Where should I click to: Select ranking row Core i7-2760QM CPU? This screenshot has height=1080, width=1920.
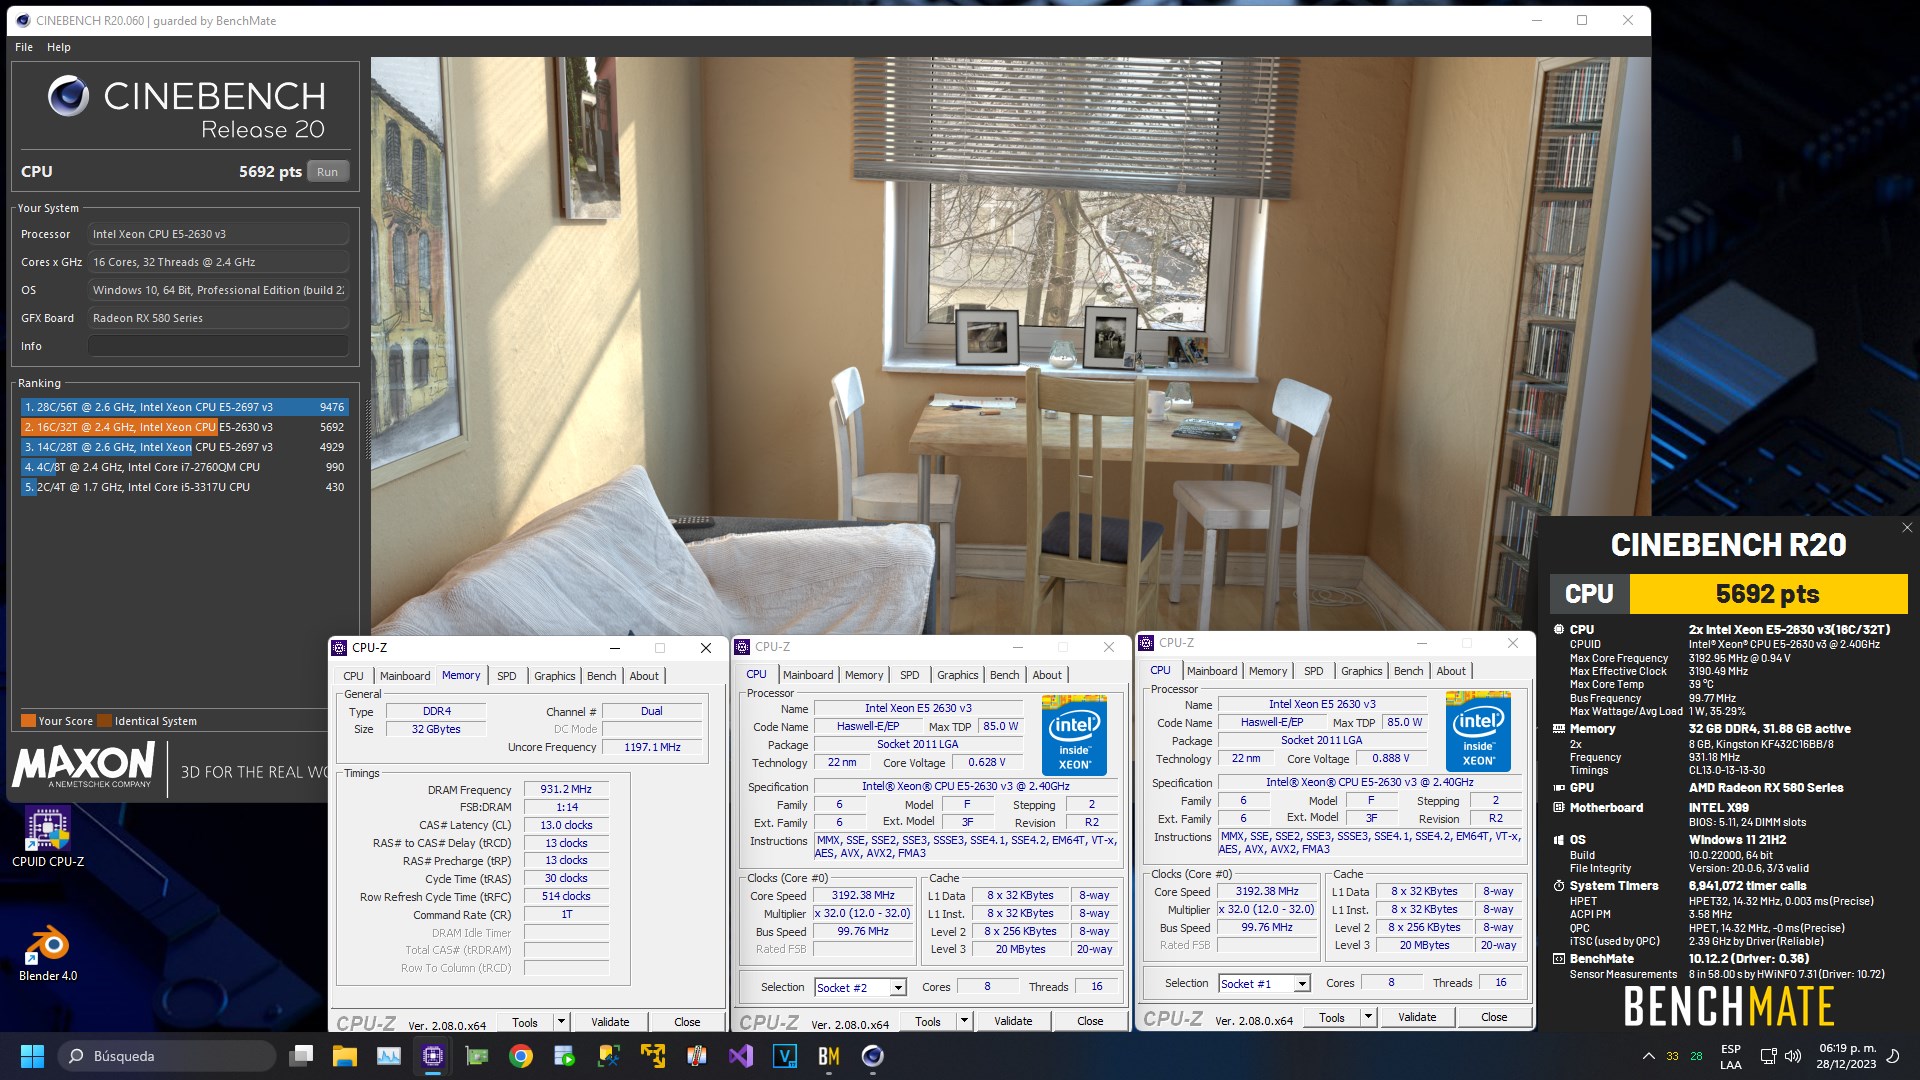(184, 467)
